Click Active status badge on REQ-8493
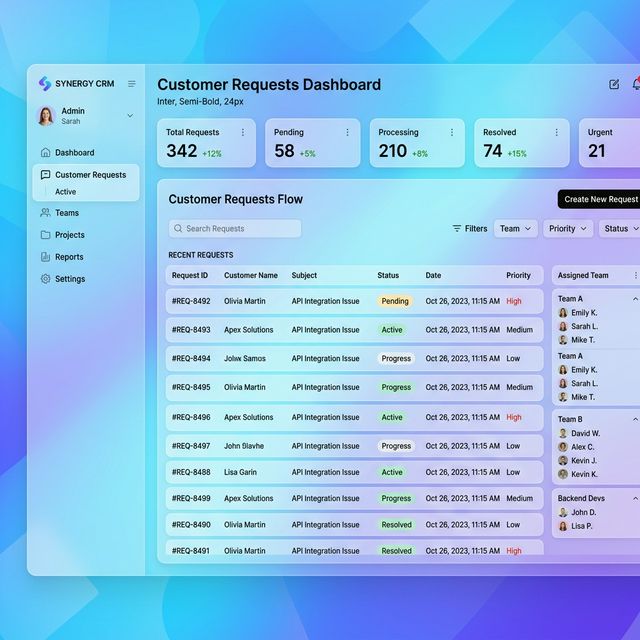The image size is (640, 640). (392, 330)
